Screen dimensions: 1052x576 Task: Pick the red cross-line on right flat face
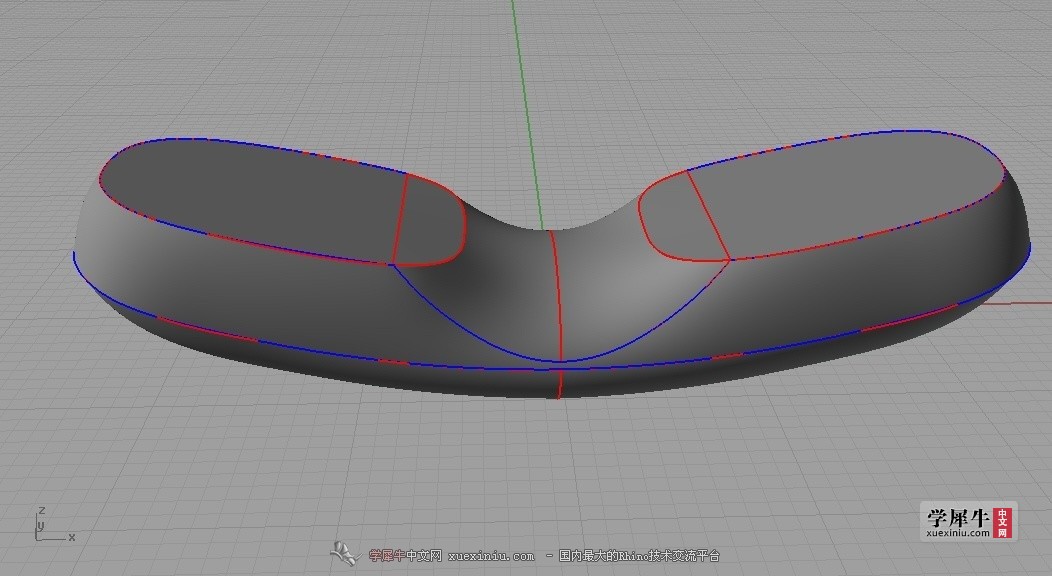(x=708, y=215)
